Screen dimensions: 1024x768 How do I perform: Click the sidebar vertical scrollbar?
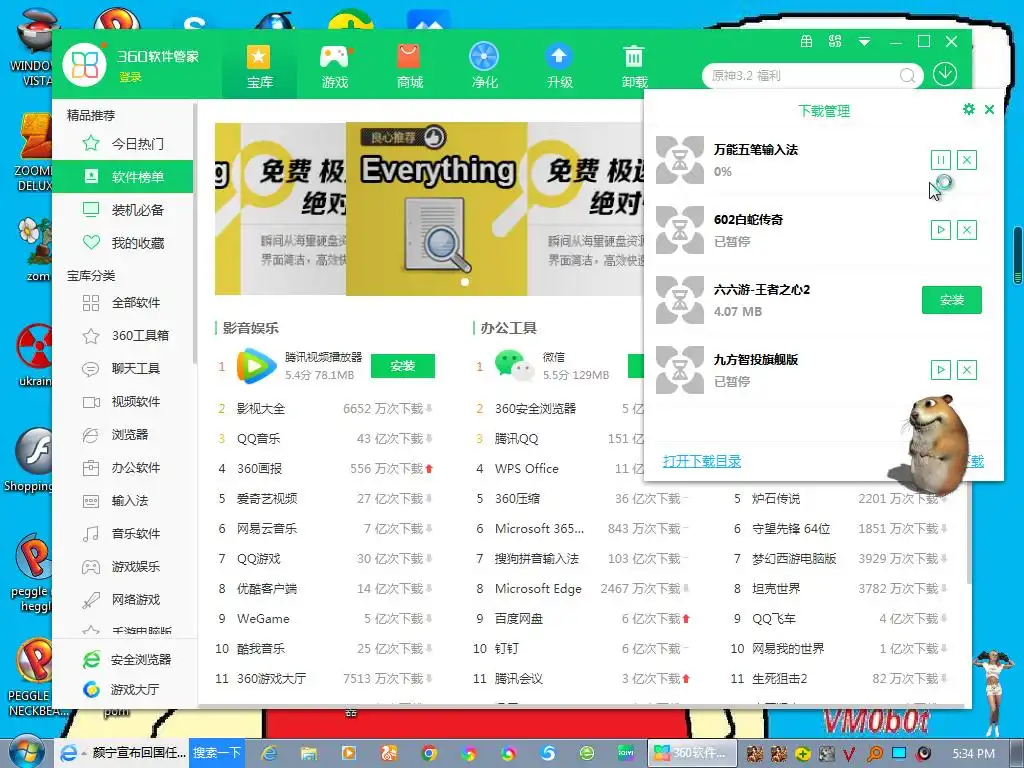coord(195,235)
